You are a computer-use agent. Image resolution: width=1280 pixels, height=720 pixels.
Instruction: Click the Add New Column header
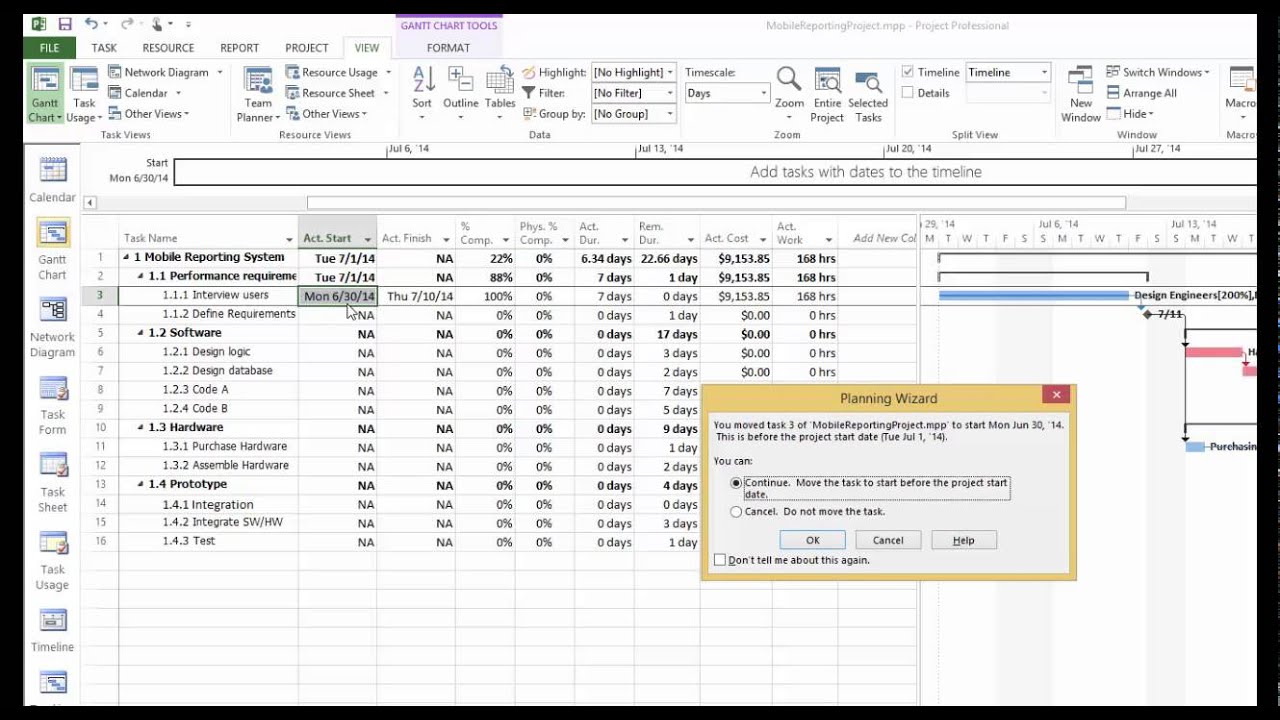coord(884,238)
